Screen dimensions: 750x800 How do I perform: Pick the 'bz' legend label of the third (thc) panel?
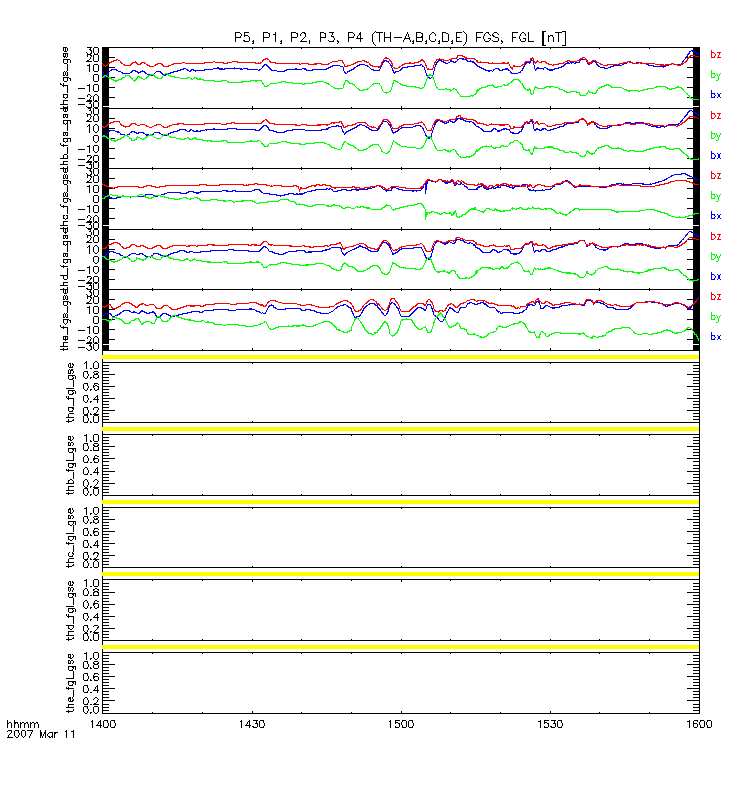click(x=715, y=176)
